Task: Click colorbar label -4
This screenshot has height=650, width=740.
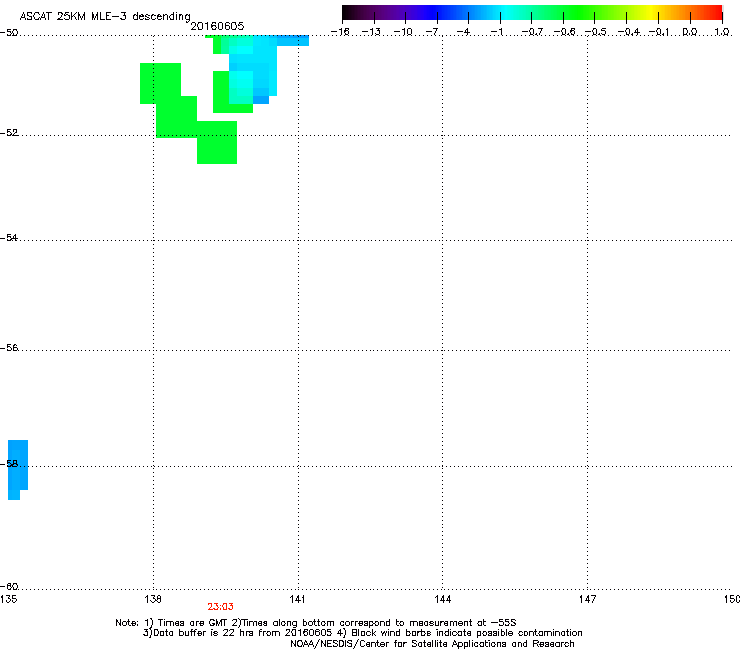Action: (x=463, y=32)
